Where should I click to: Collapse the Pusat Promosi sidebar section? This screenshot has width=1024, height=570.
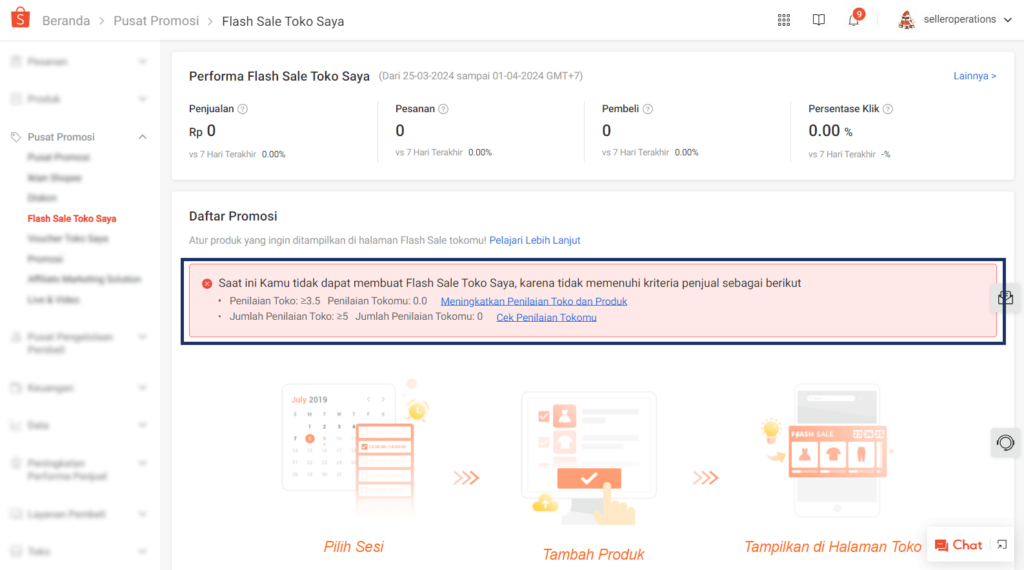click(x=142, y=137)
